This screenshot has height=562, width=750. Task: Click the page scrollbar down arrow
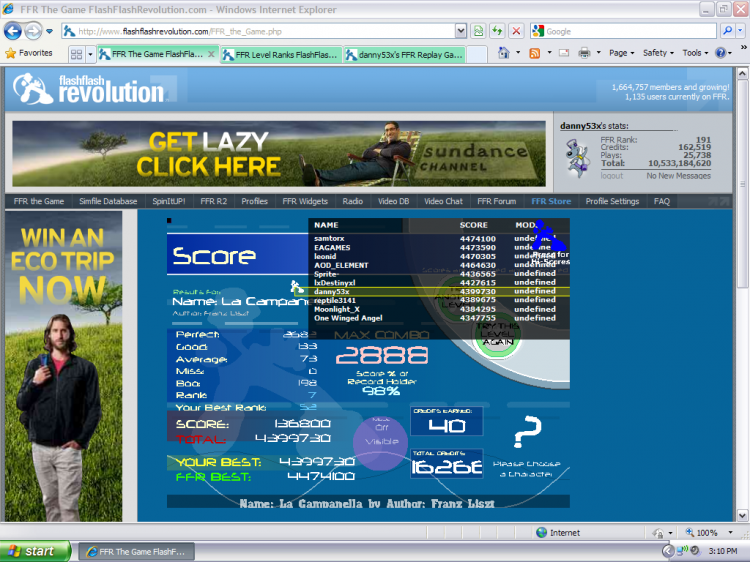742,516
